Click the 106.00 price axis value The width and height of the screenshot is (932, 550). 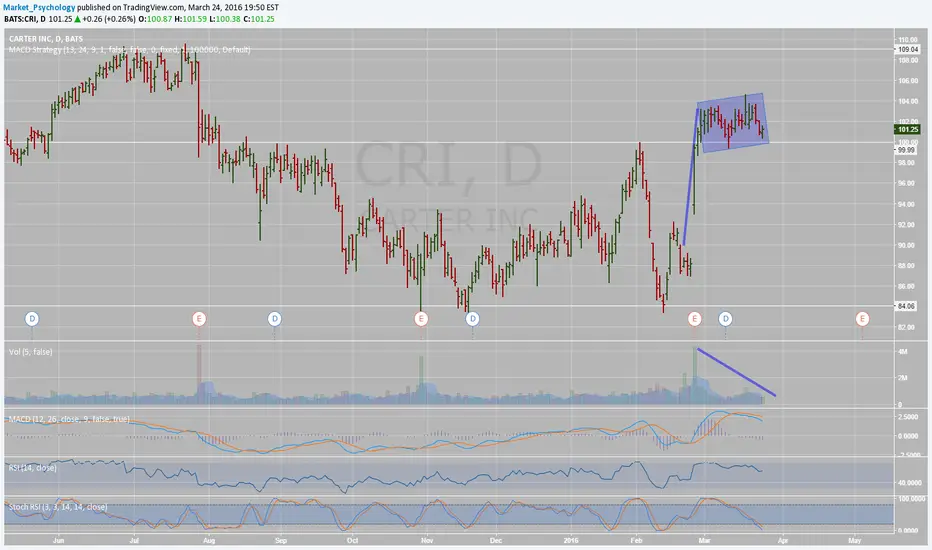coord(908,81)
